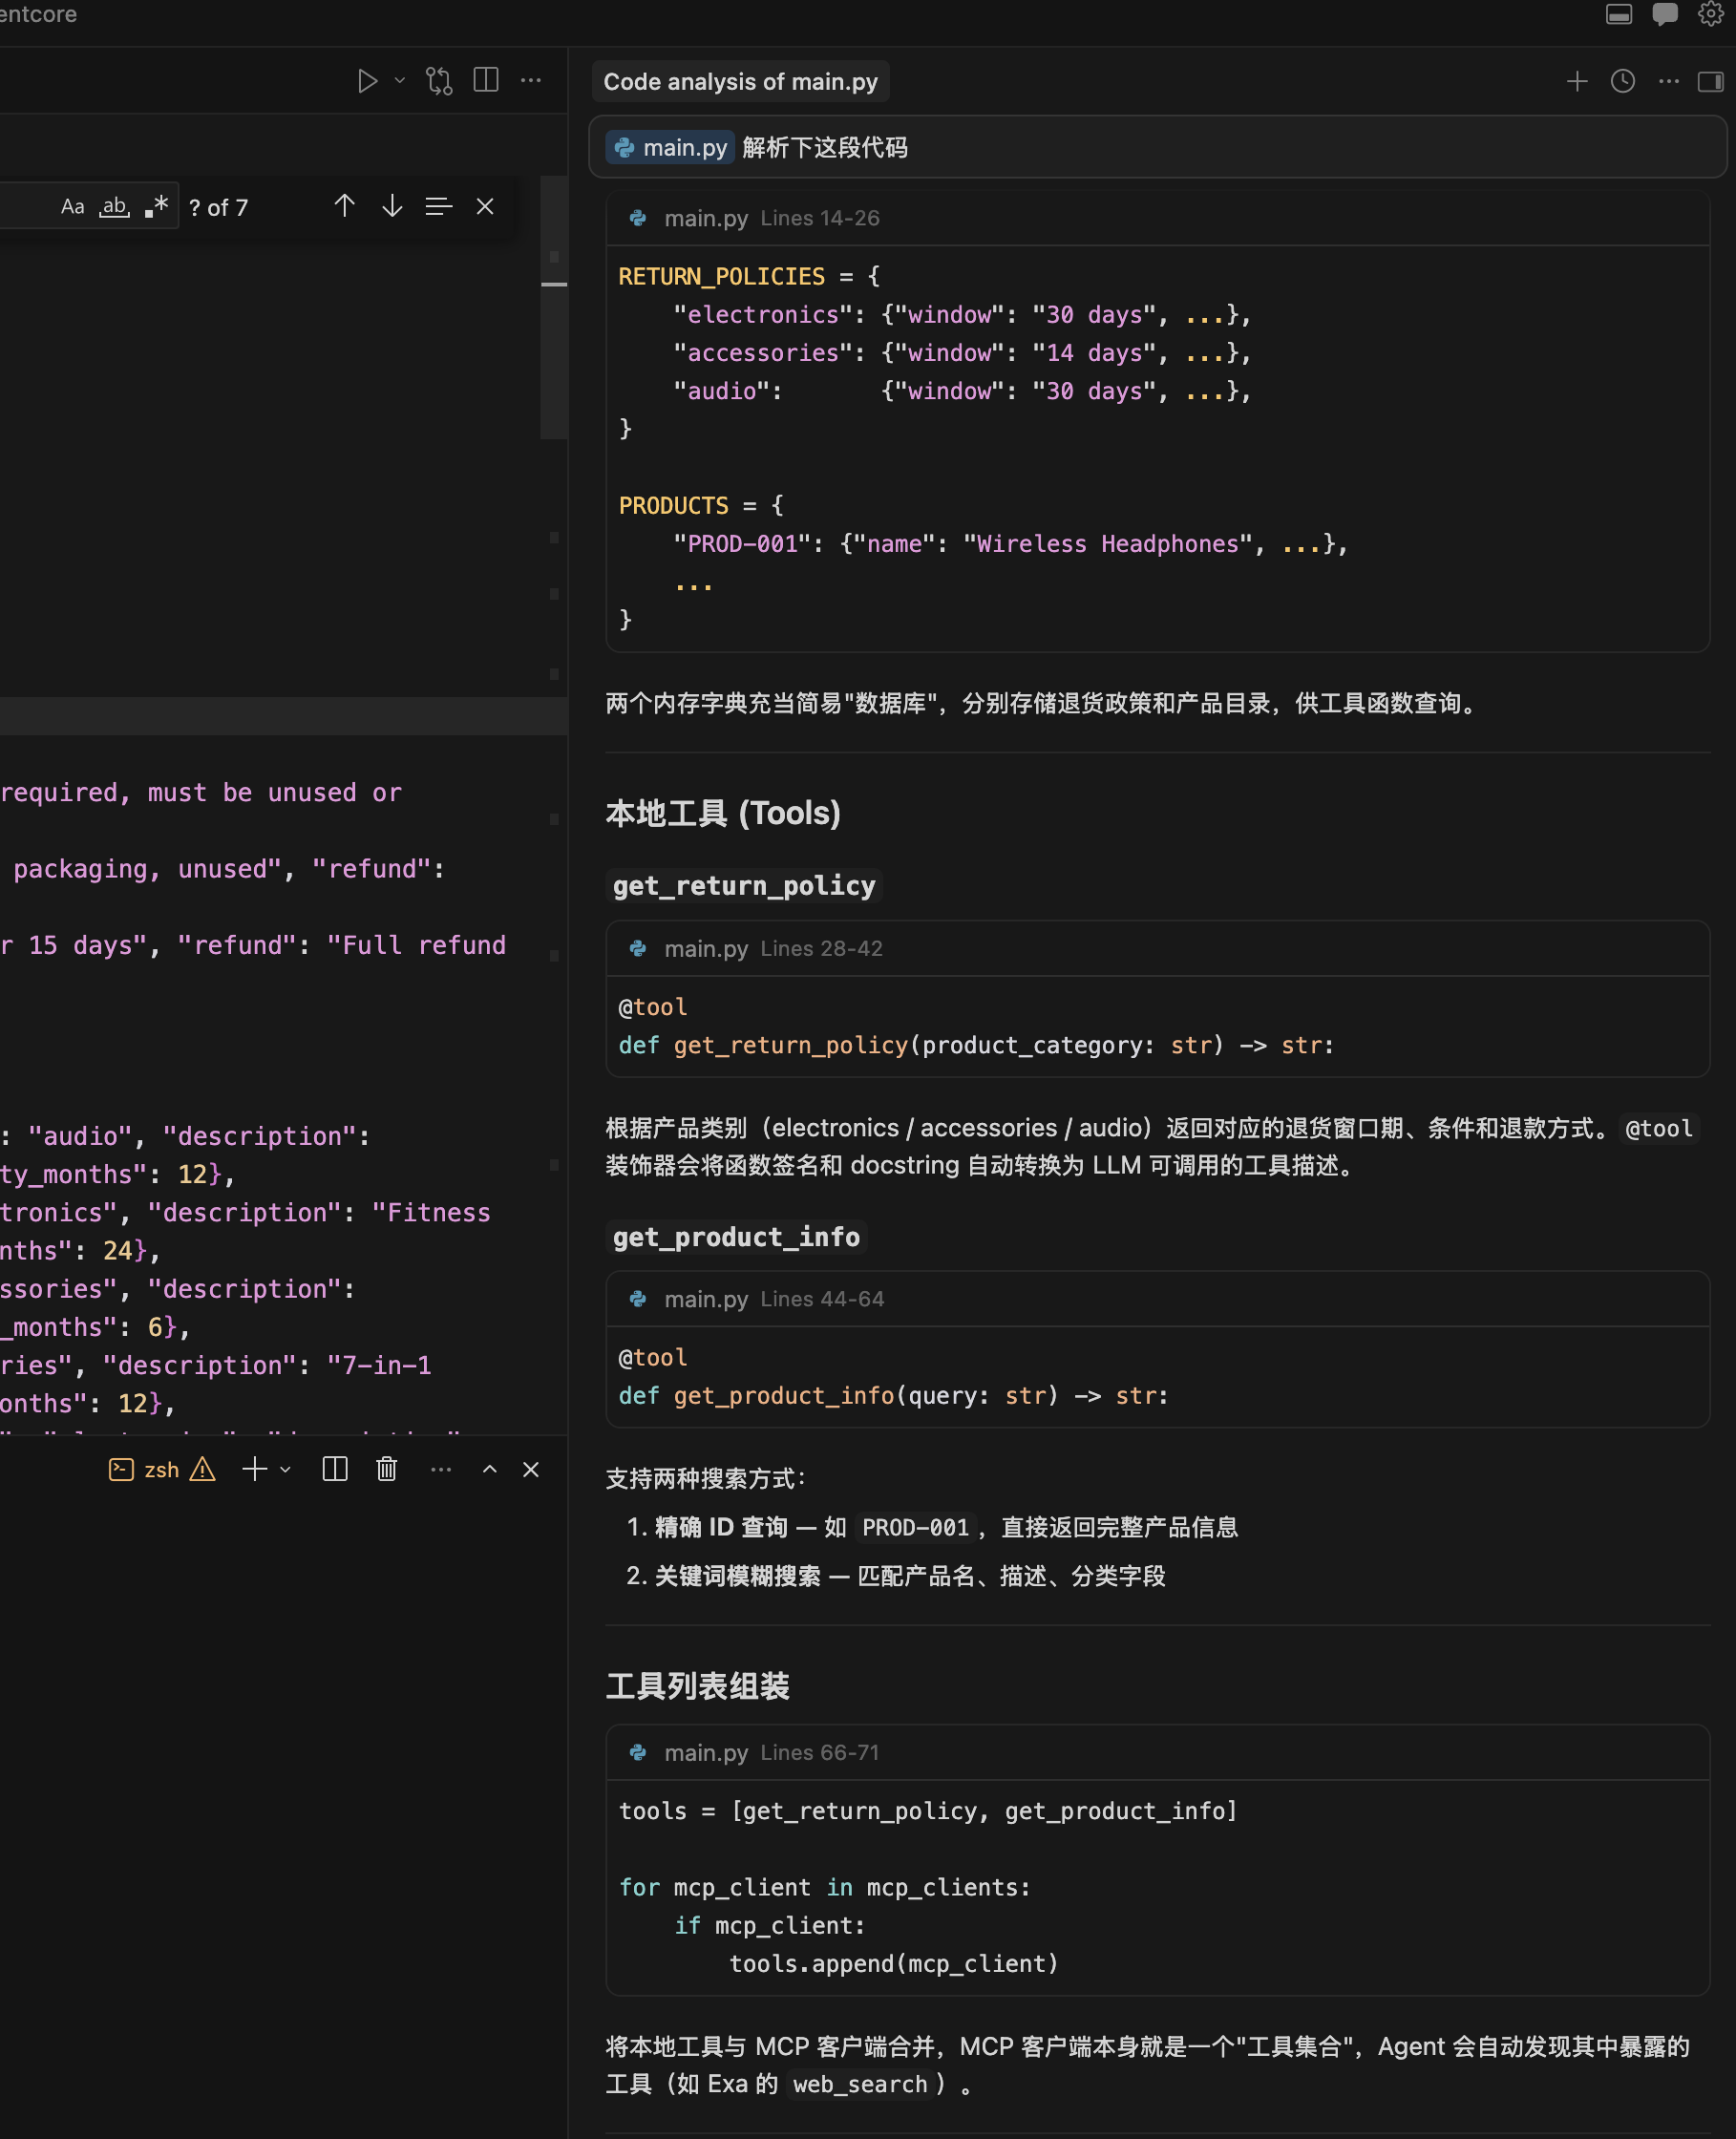1736x2139 pixels.
Task: Toggle find in selection icon
Action: click(x=438, y=207)
